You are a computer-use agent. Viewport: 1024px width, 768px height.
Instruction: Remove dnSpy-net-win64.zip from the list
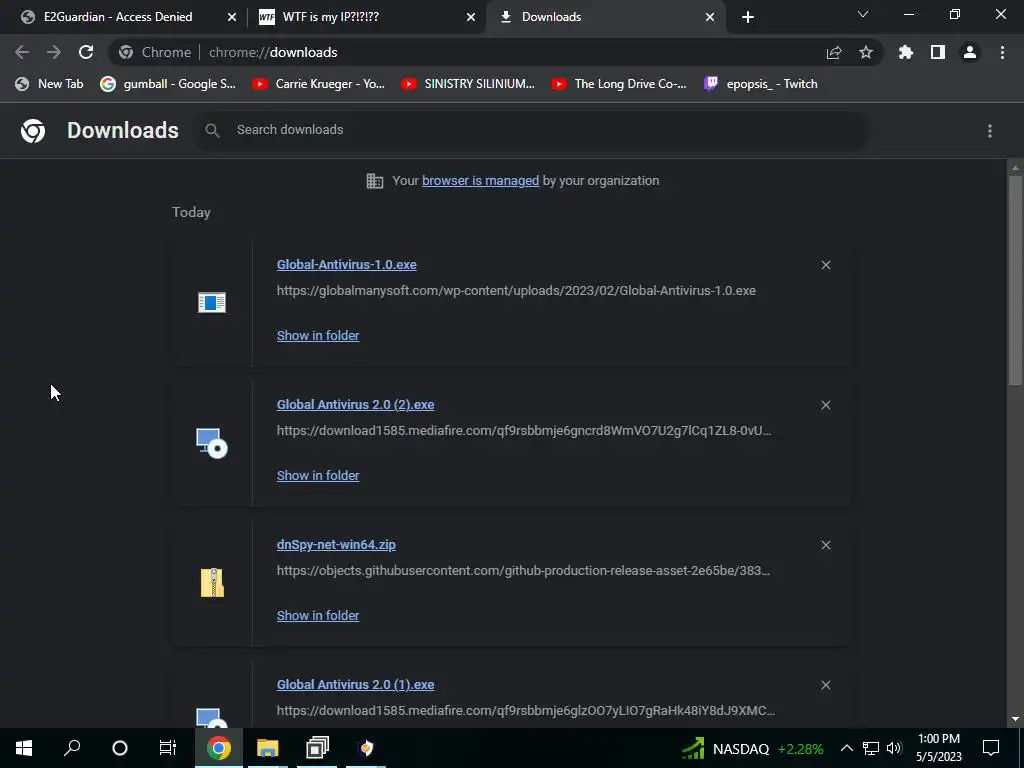[x=826, y=545]
